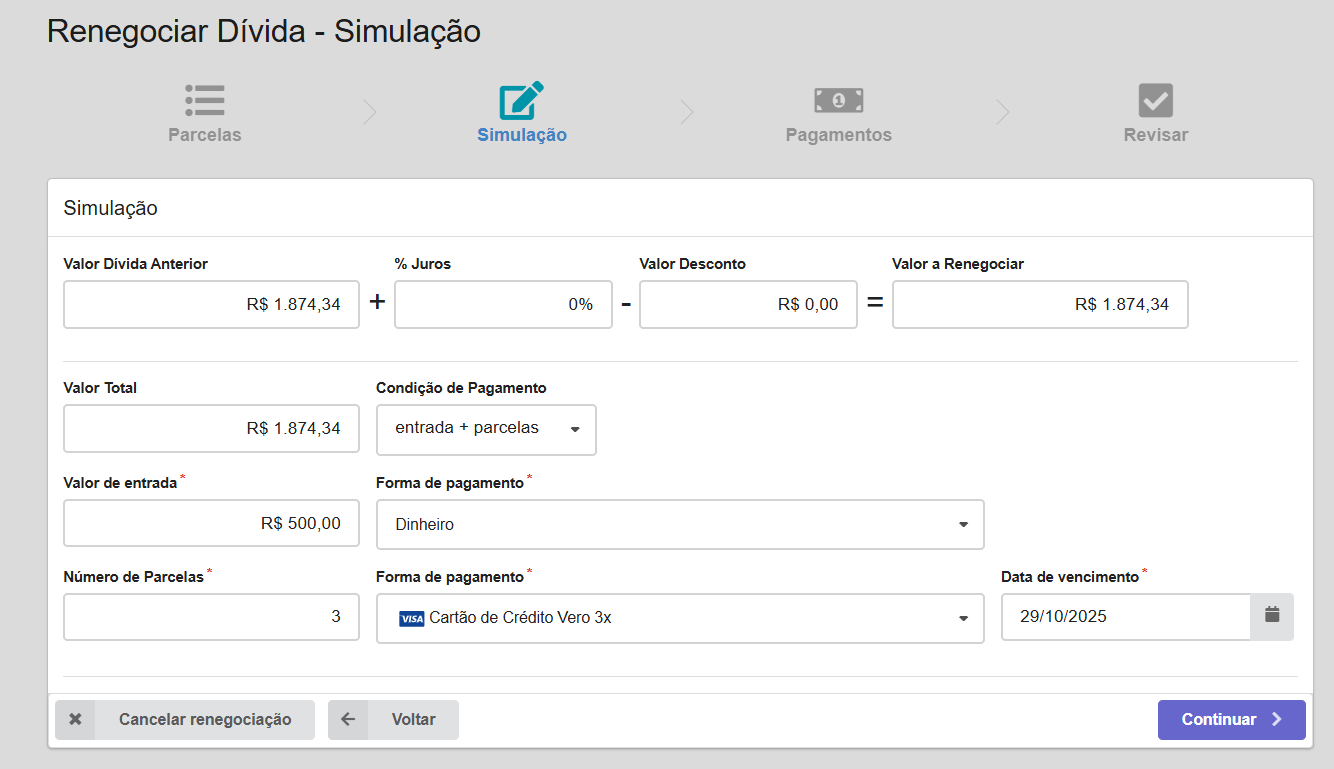Click the Data de vencimento date field
Screen dimensions: 1334x769
click(1125, 617)
